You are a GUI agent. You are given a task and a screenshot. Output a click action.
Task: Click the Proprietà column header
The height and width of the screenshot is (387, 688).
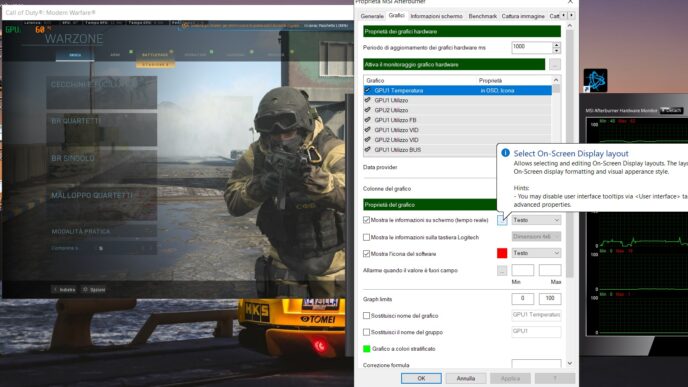tap(514, 80)
